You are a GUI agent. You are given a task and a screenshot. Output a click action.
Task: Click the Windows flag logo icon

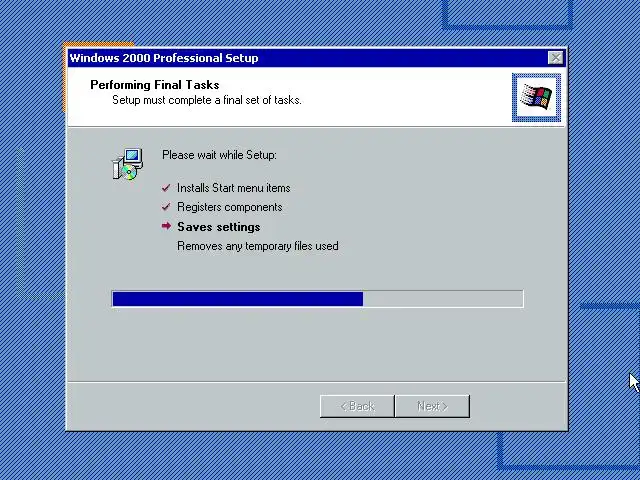[x=536, y=97]
